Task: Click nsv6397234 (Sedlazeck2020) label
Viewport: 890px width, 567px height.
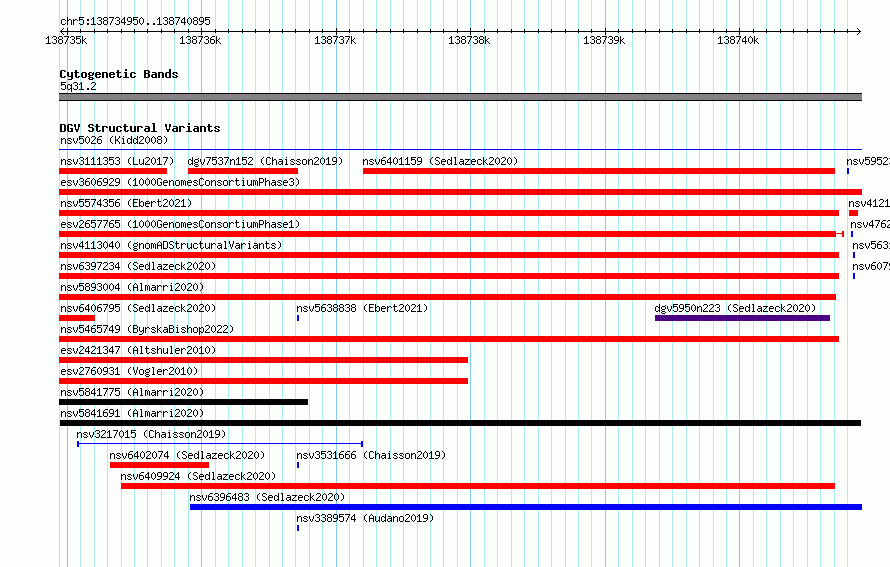Action: coord(138,266)
